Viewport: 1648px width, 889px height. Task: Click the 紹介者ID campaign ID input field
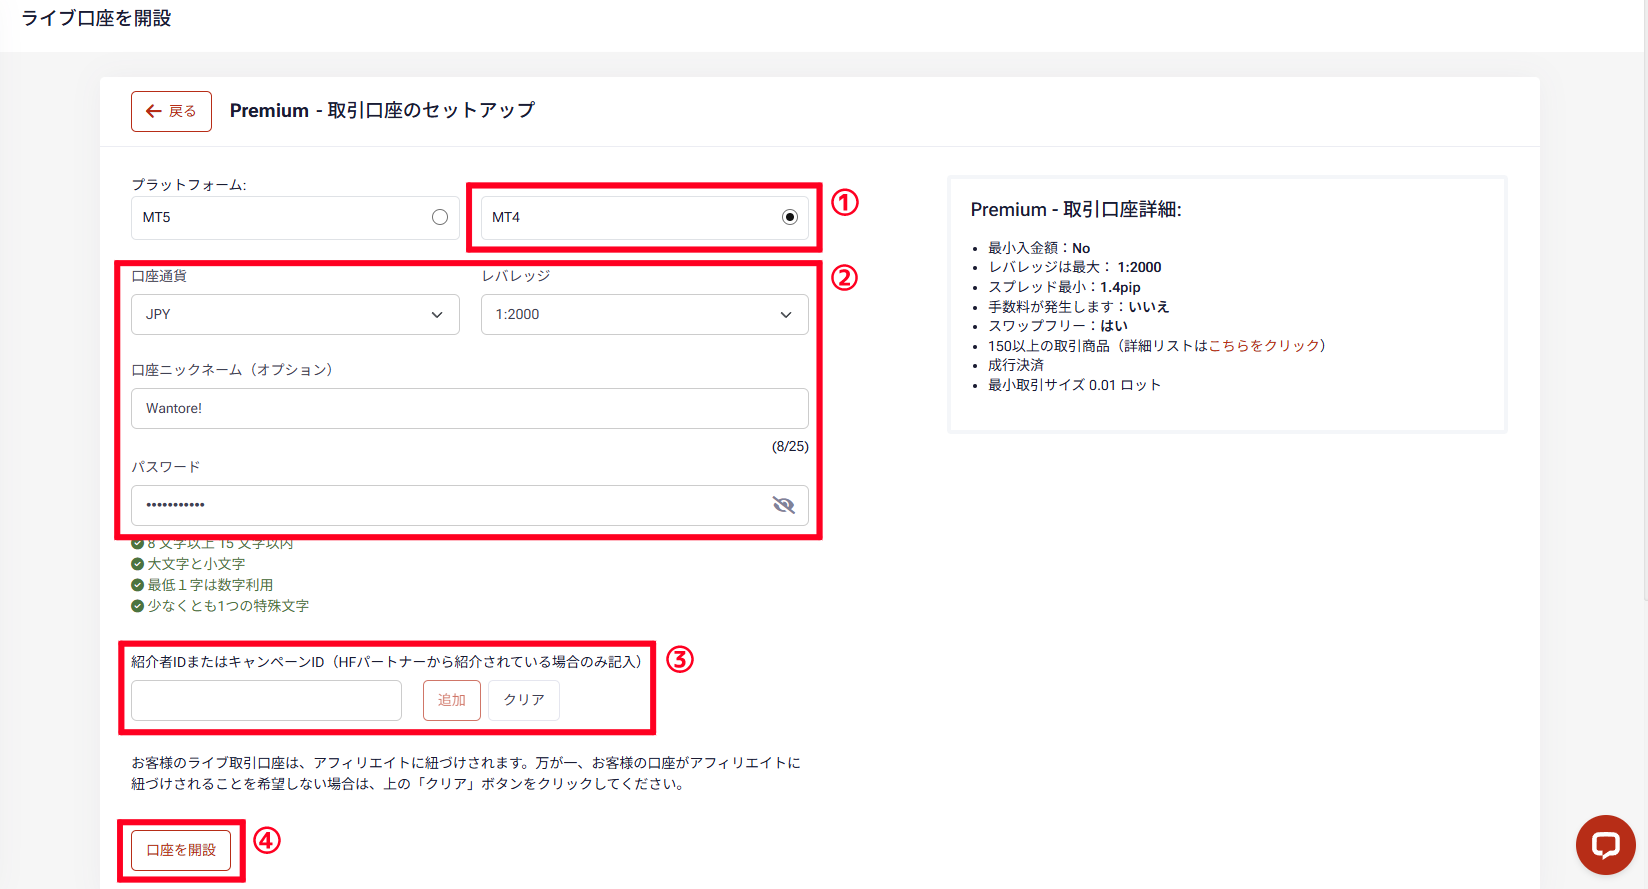(x=266, y=700)
